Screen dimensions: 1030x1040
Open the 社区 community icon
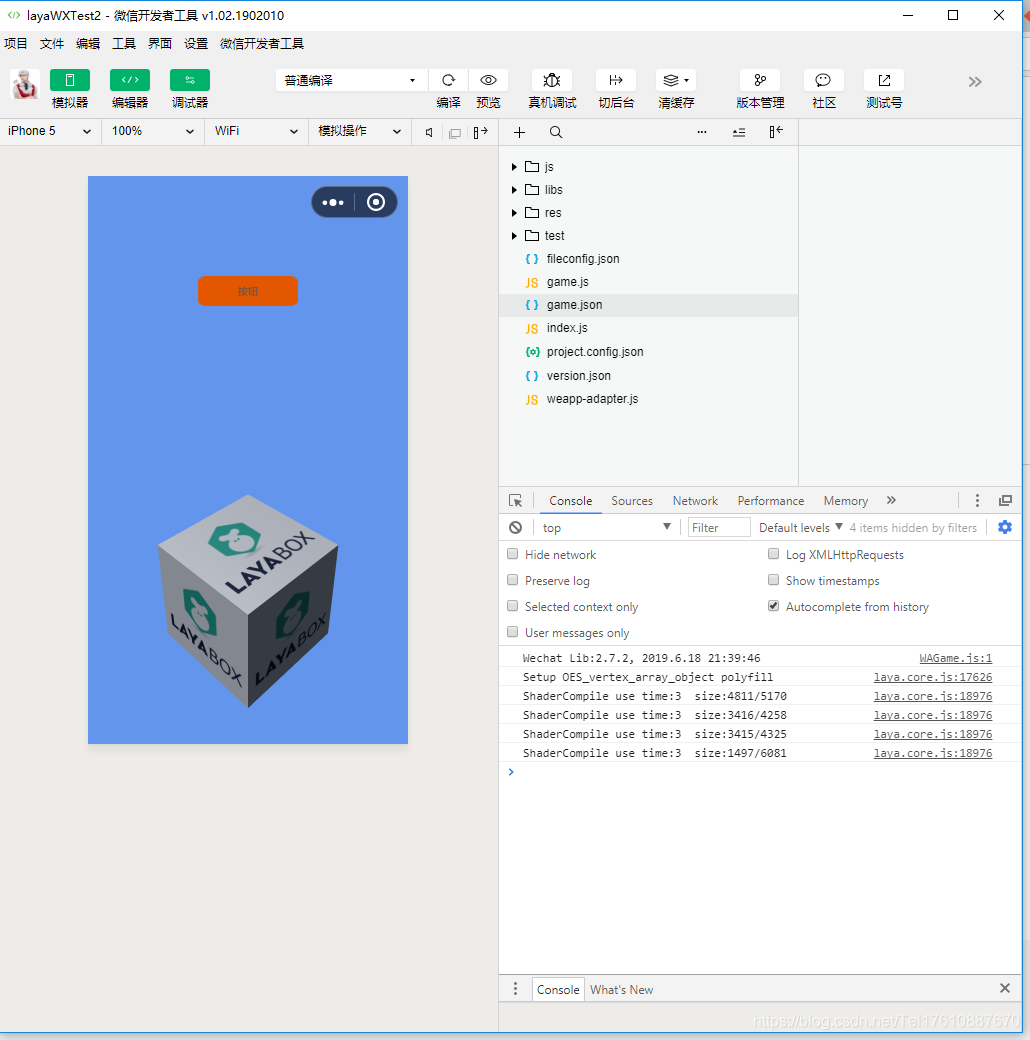[x=823, y=80]
